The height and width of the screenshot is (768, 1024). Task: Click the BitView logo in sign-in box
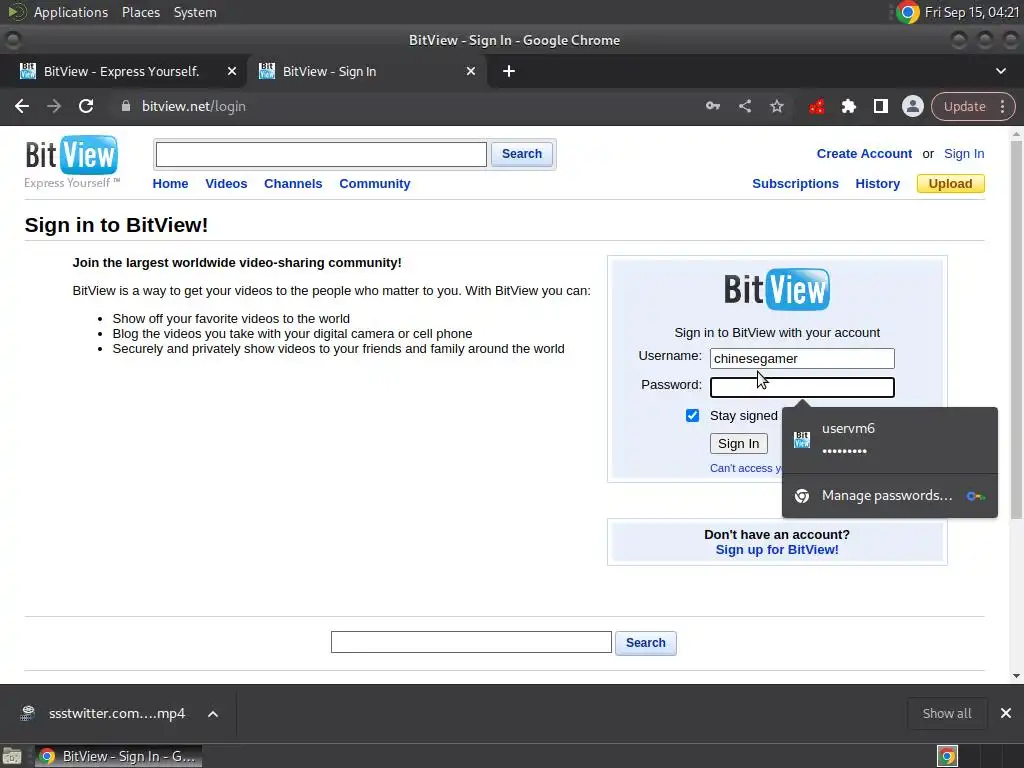(776, 289)
